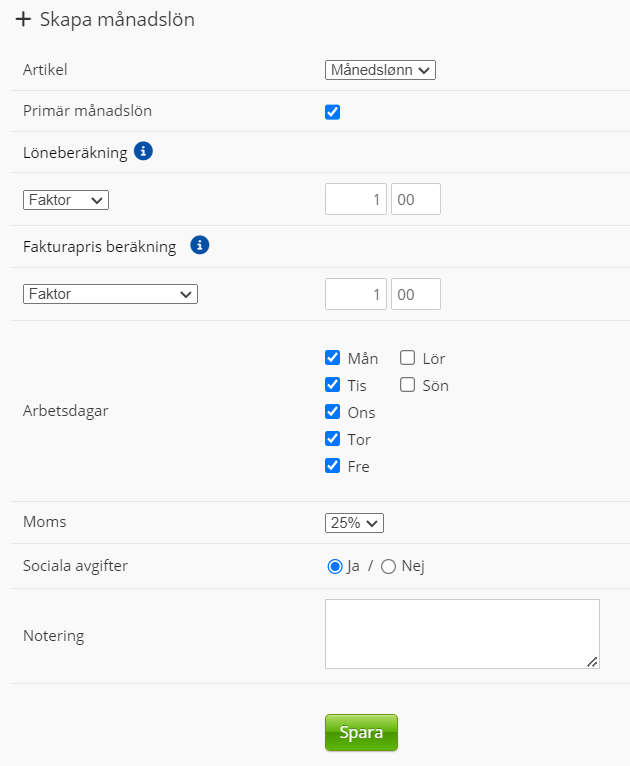
Task: Expand the Fakturapris beräkning Faktor dropdown
Action: pos(110,294)
